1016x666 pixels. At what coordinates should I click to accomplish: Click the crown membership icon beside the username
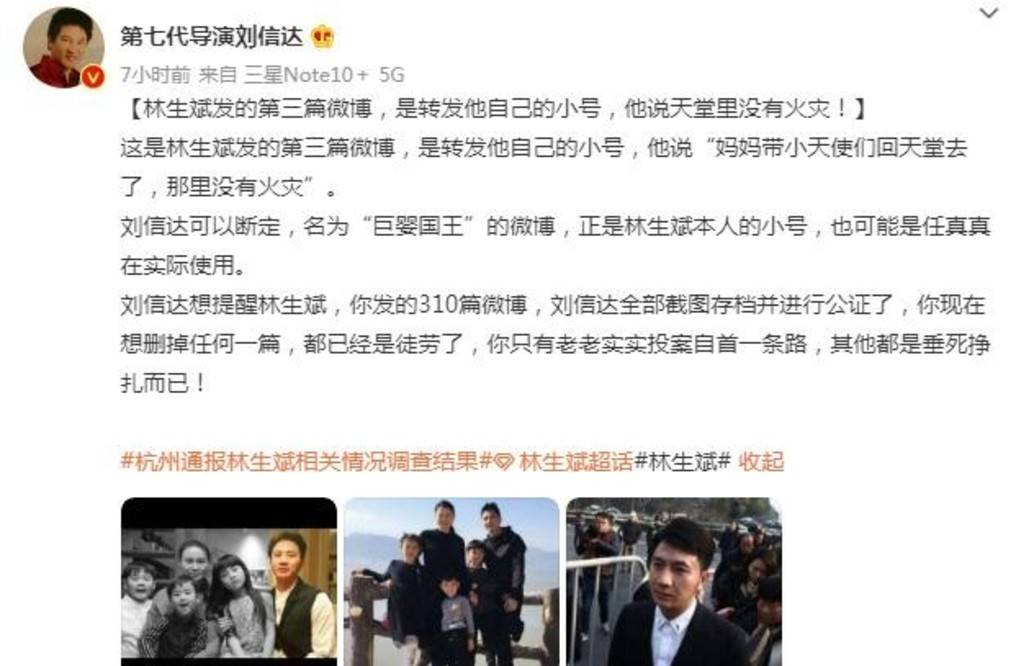click(x=323, y=37)
